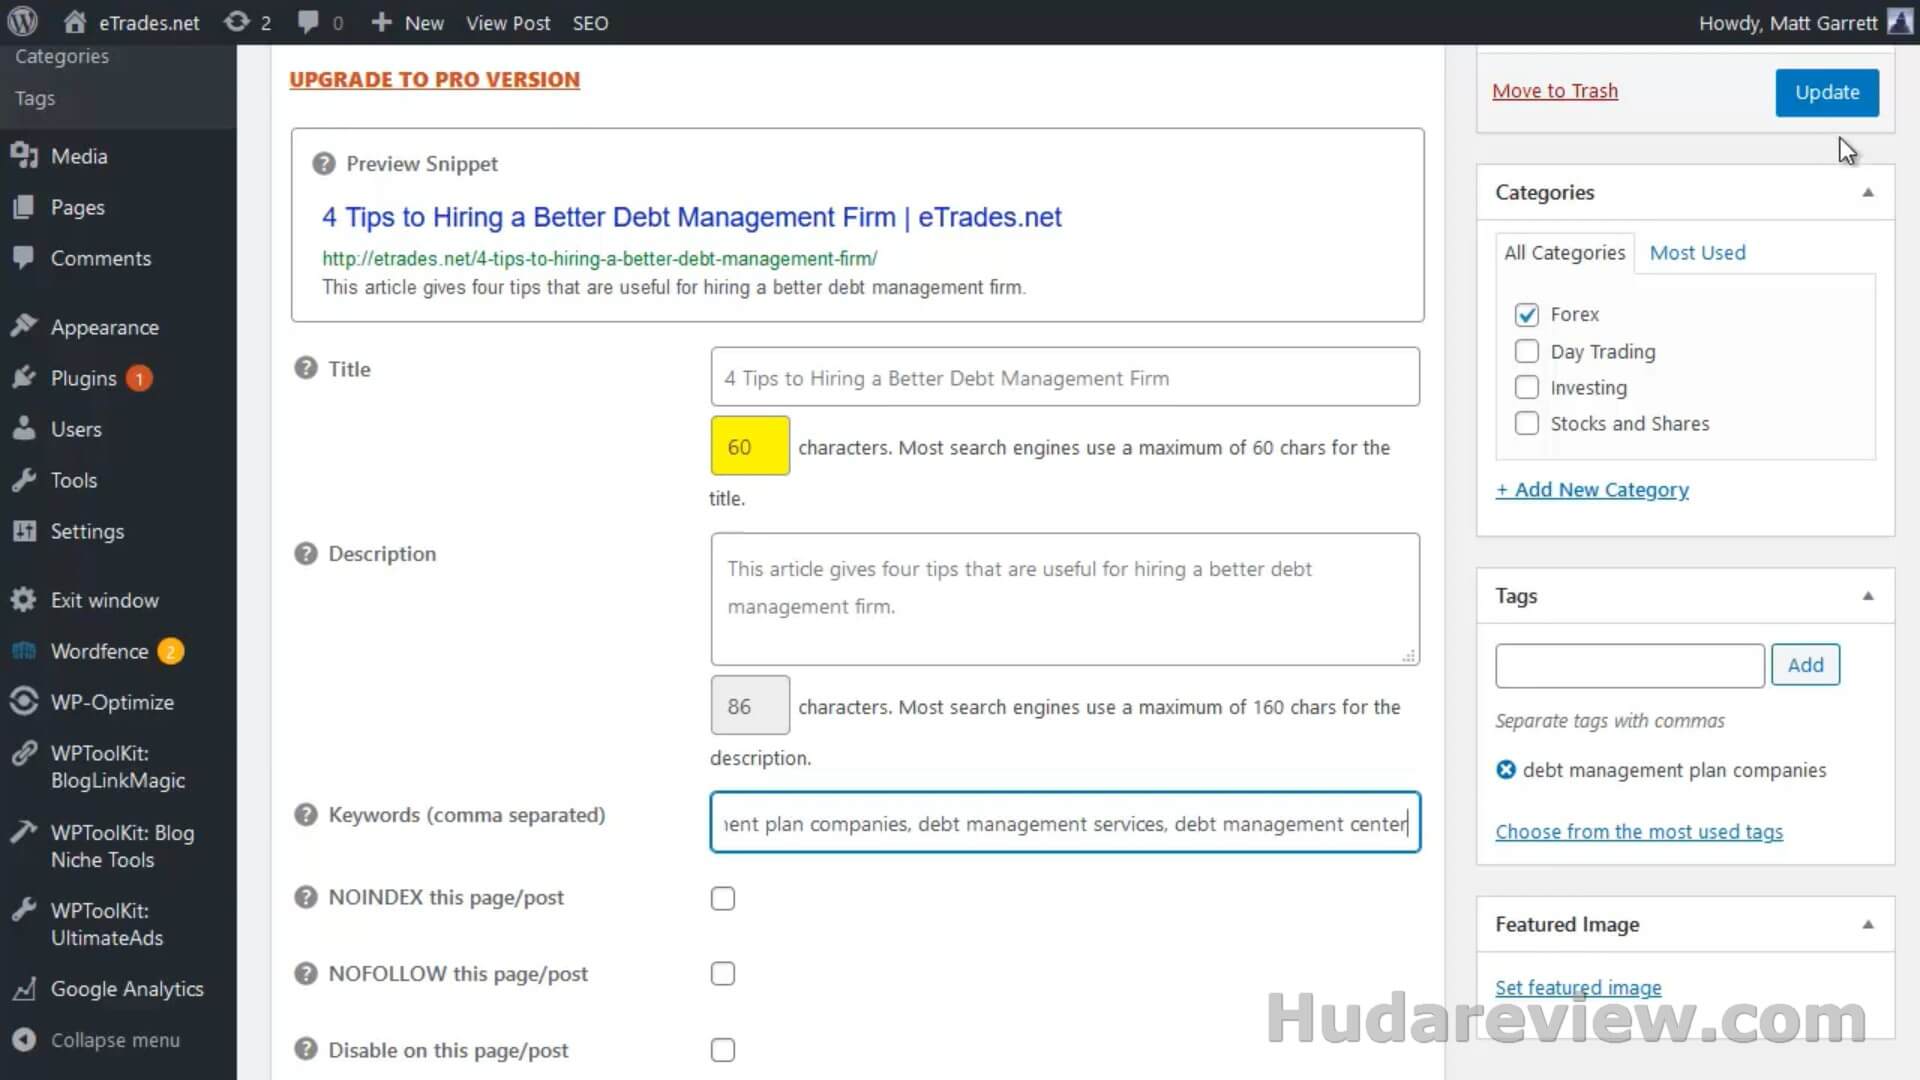Open Appearance brush icon

coord(24,327)
